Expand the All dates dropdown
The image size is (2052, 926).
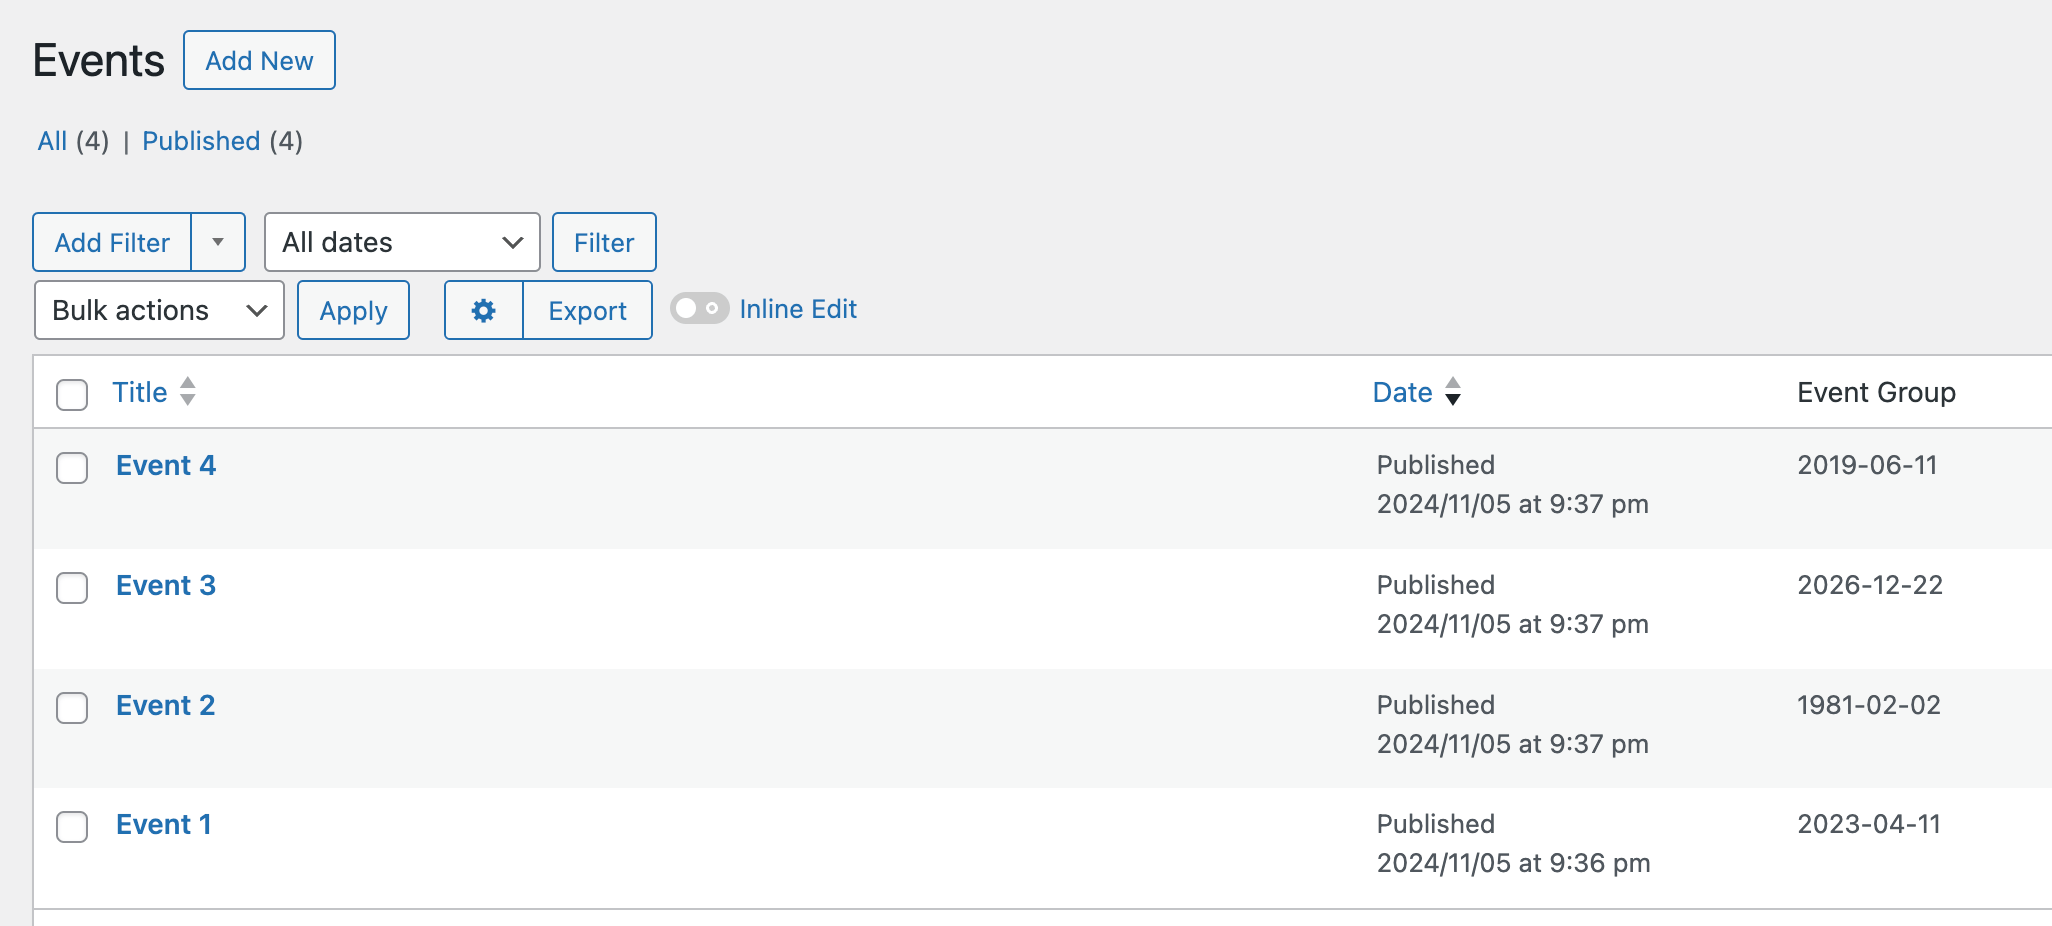pos(402,243)
